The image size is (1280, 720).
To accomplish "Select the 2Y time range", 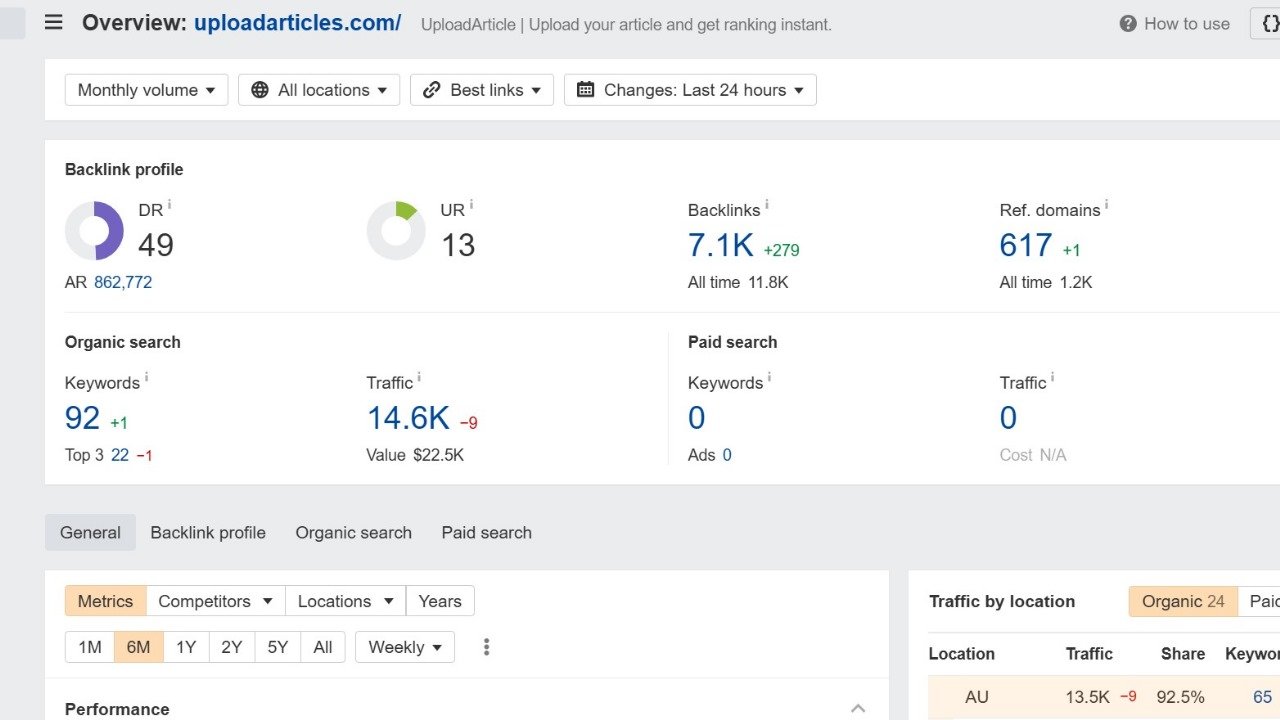I will tap(232, 647).
